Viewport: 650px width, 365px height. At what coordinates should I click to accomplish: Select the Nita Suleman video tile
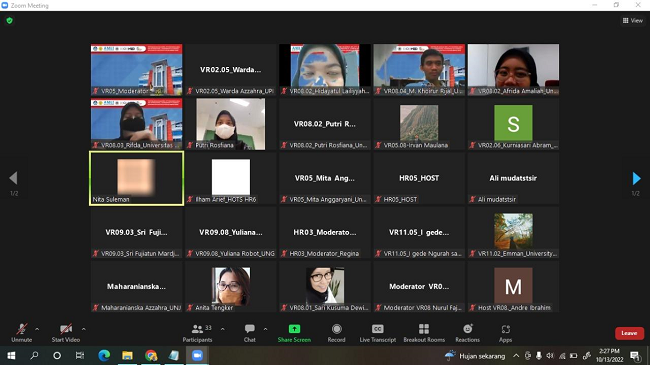click(x=136, y=178)
